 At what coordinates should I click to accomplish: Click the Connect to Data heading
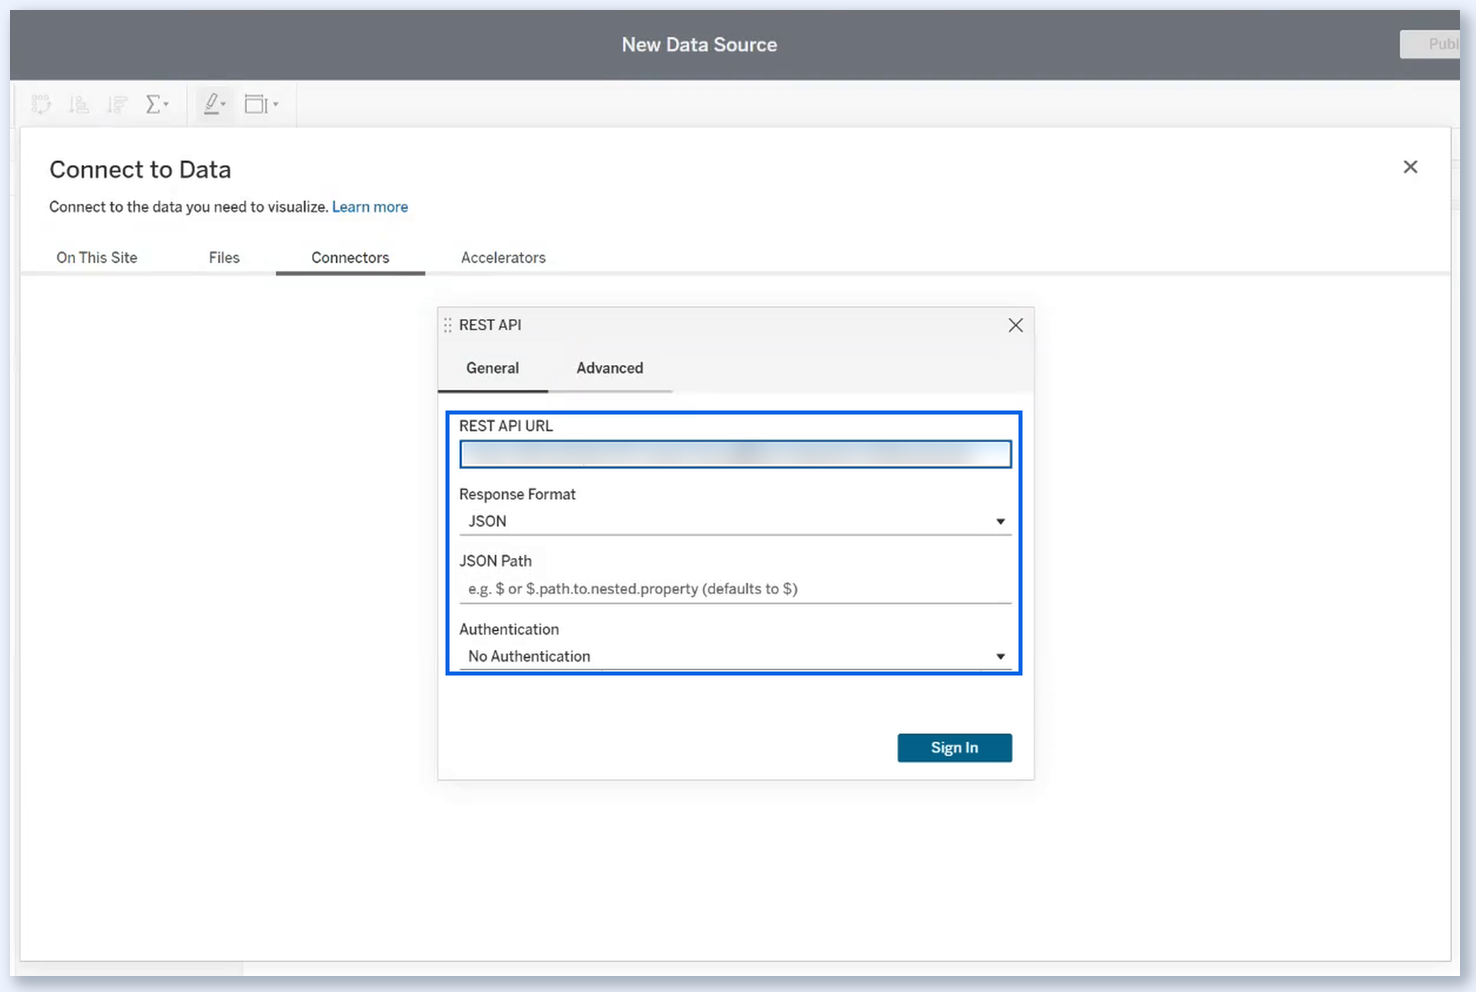140,170
